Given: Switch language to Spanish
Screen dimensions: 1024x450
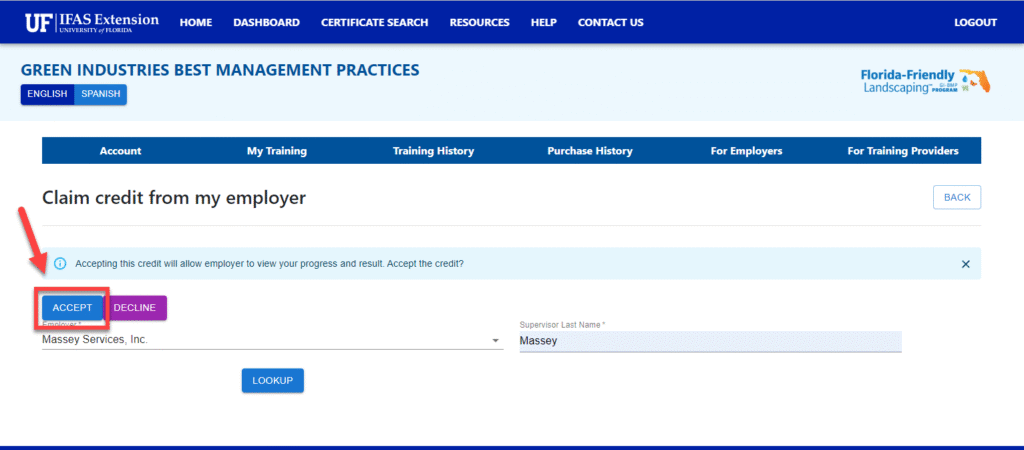Looking at the screenshot, I should click(101, 94).
